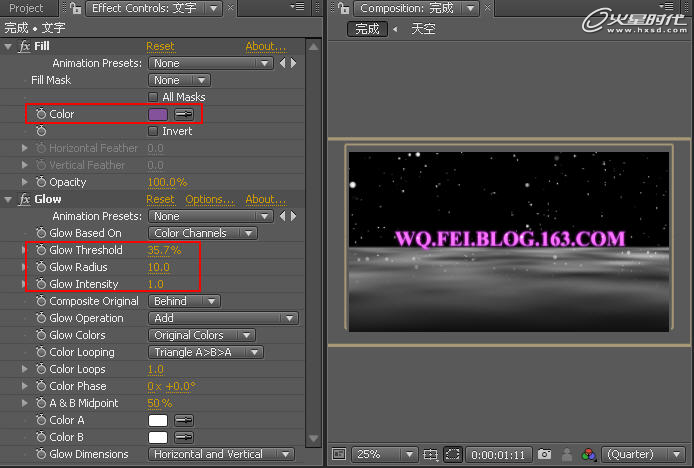Toggle the Glow Colors stopwatch
This screenshot has width=694, height=468.
coord(41,335)
